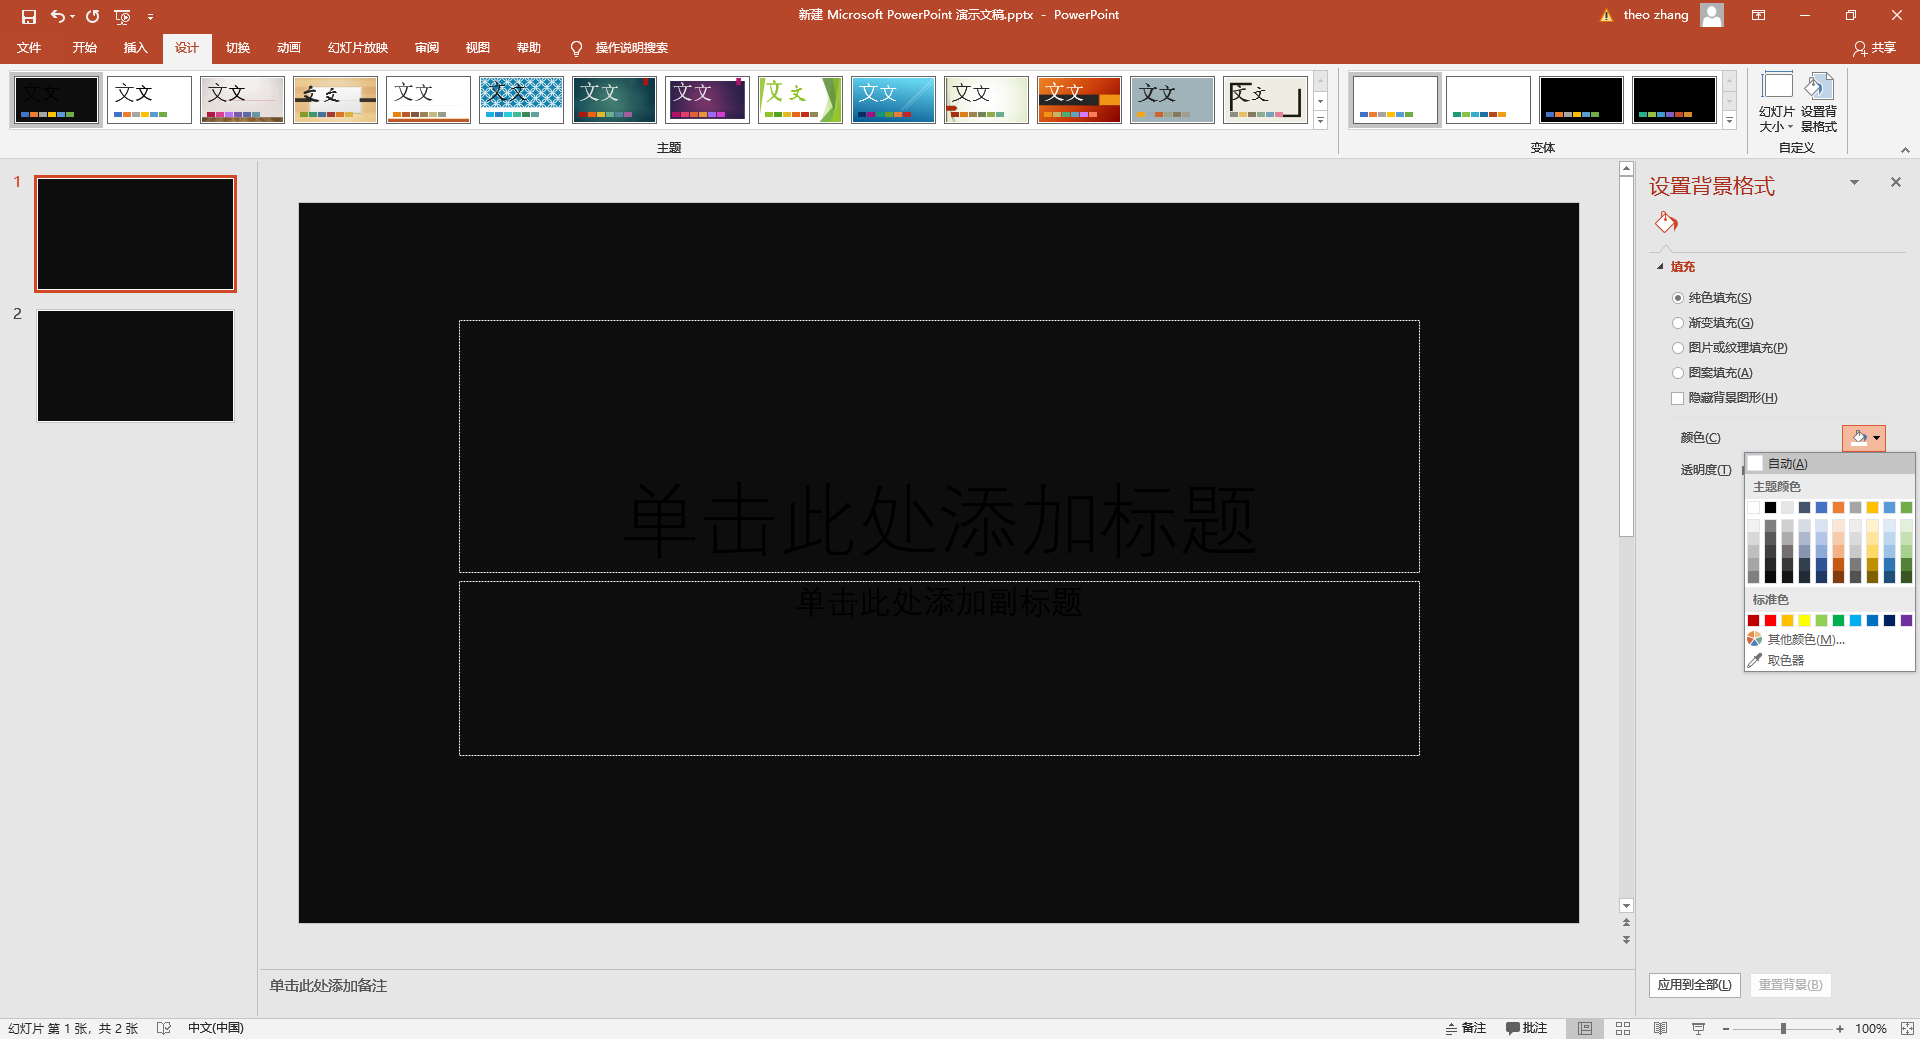Viewport: 1920px width, 1039px height.
Task: Click Apply to All (应用到全部) button
Action: 1694,985
